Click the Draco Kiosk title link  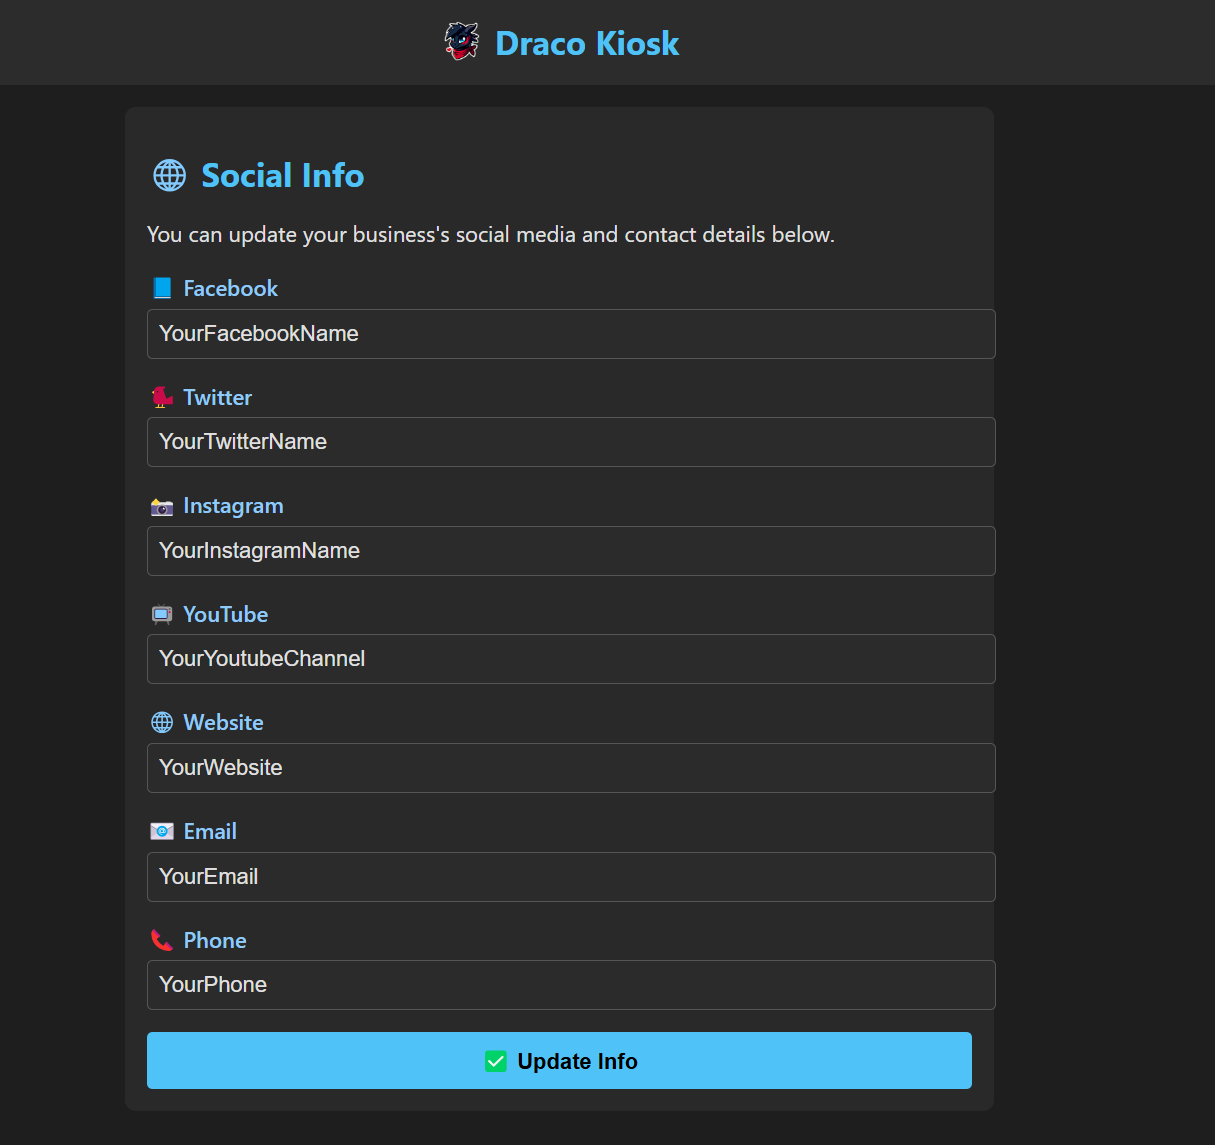[587, 43]
